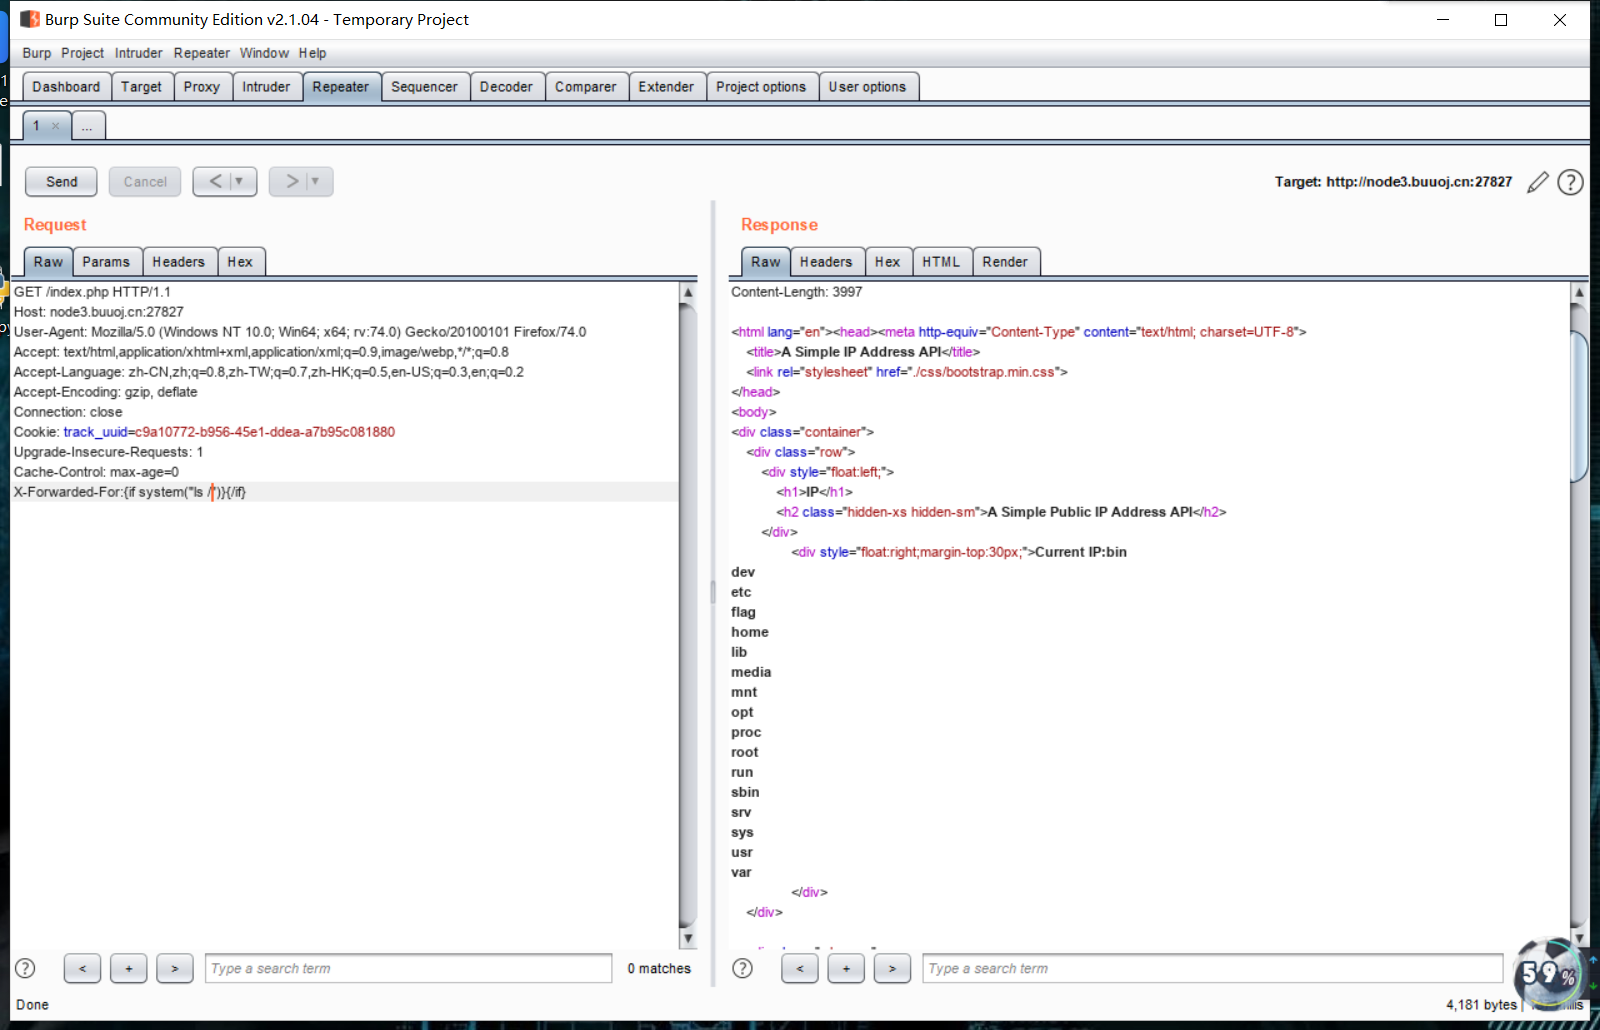Go to next request in history
1600x1030 pixels.
pos(291,181)
